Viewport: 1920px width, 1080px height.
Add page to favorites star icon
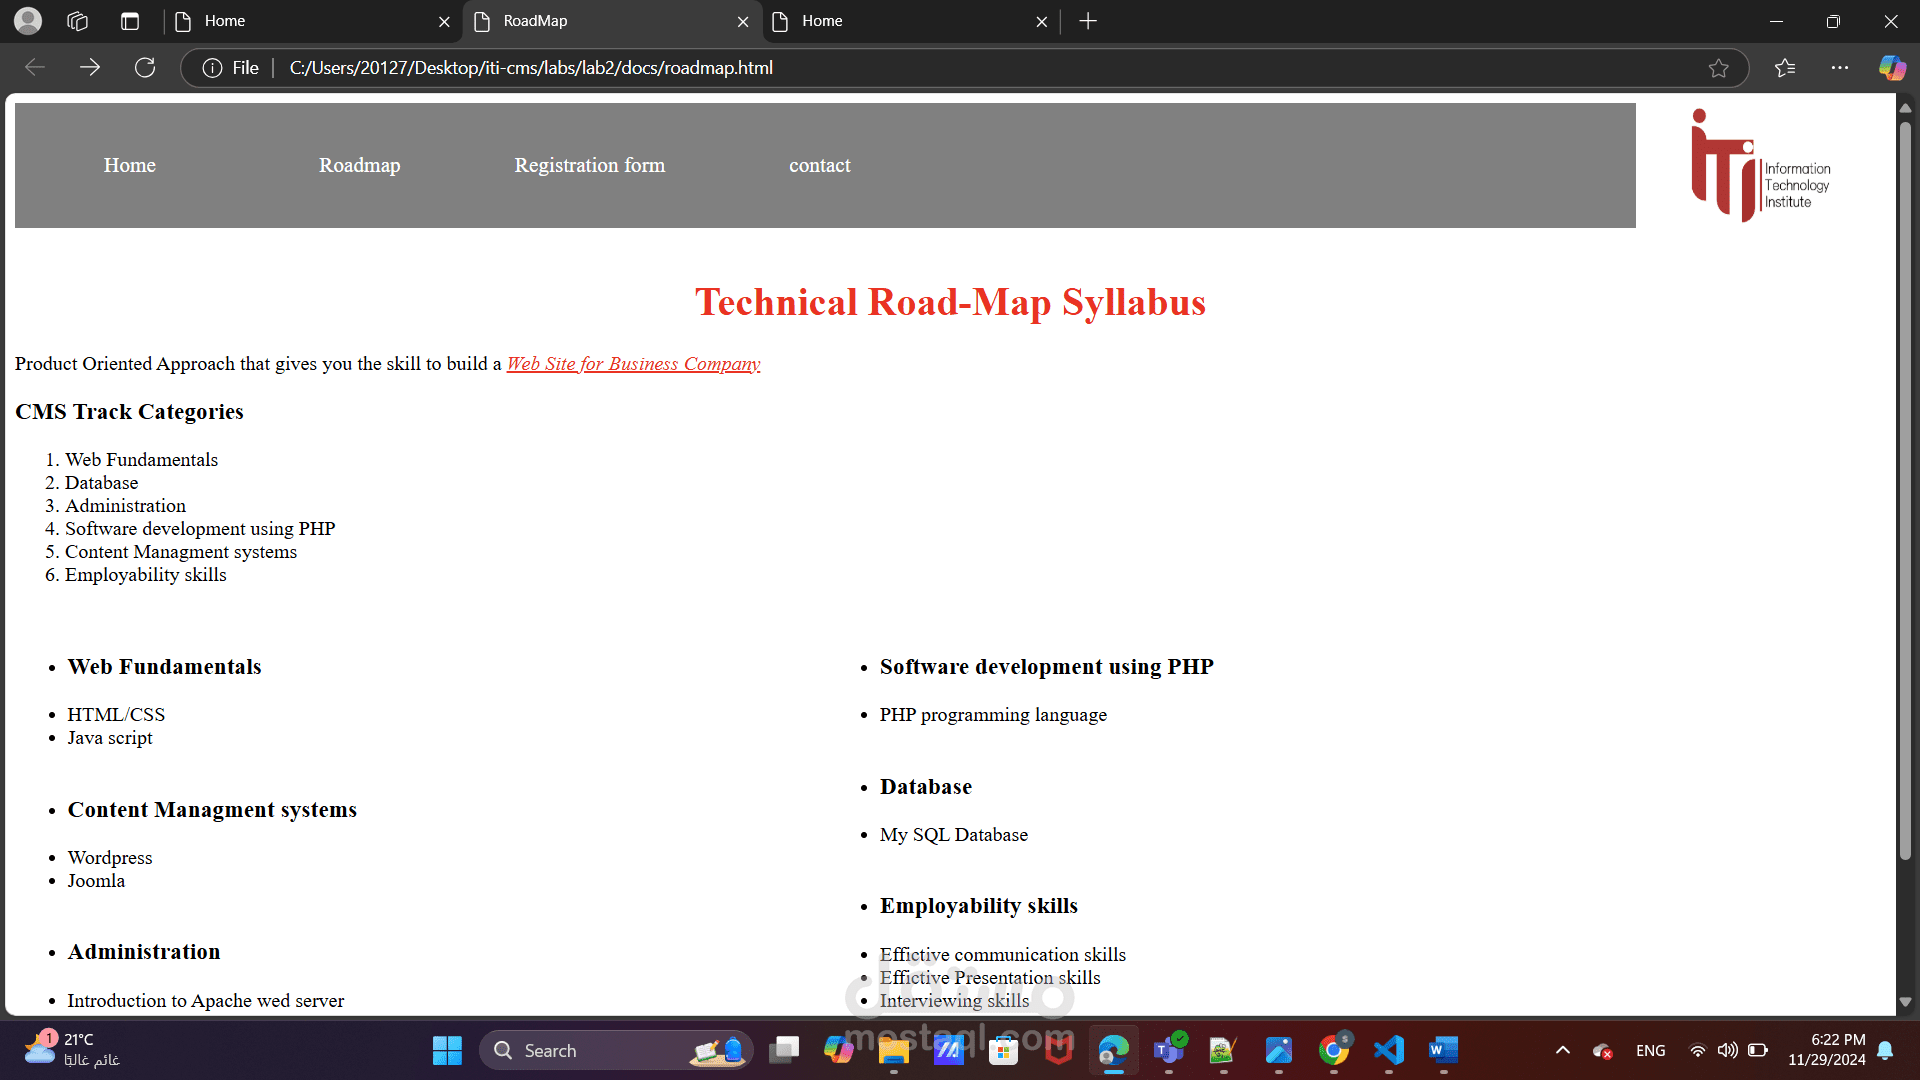point(1718,68)
